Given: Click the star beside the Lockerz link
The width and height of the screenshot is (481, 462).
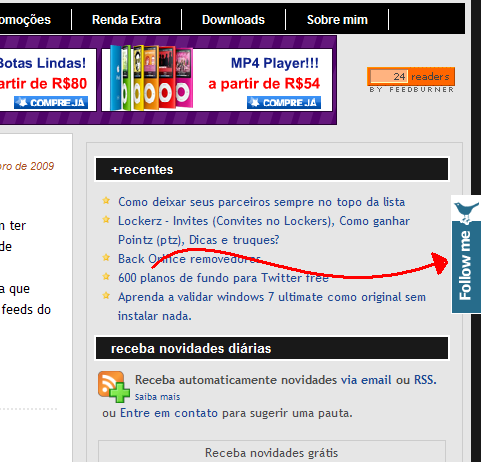Looking at the screenshot, I should click(106, 219).
